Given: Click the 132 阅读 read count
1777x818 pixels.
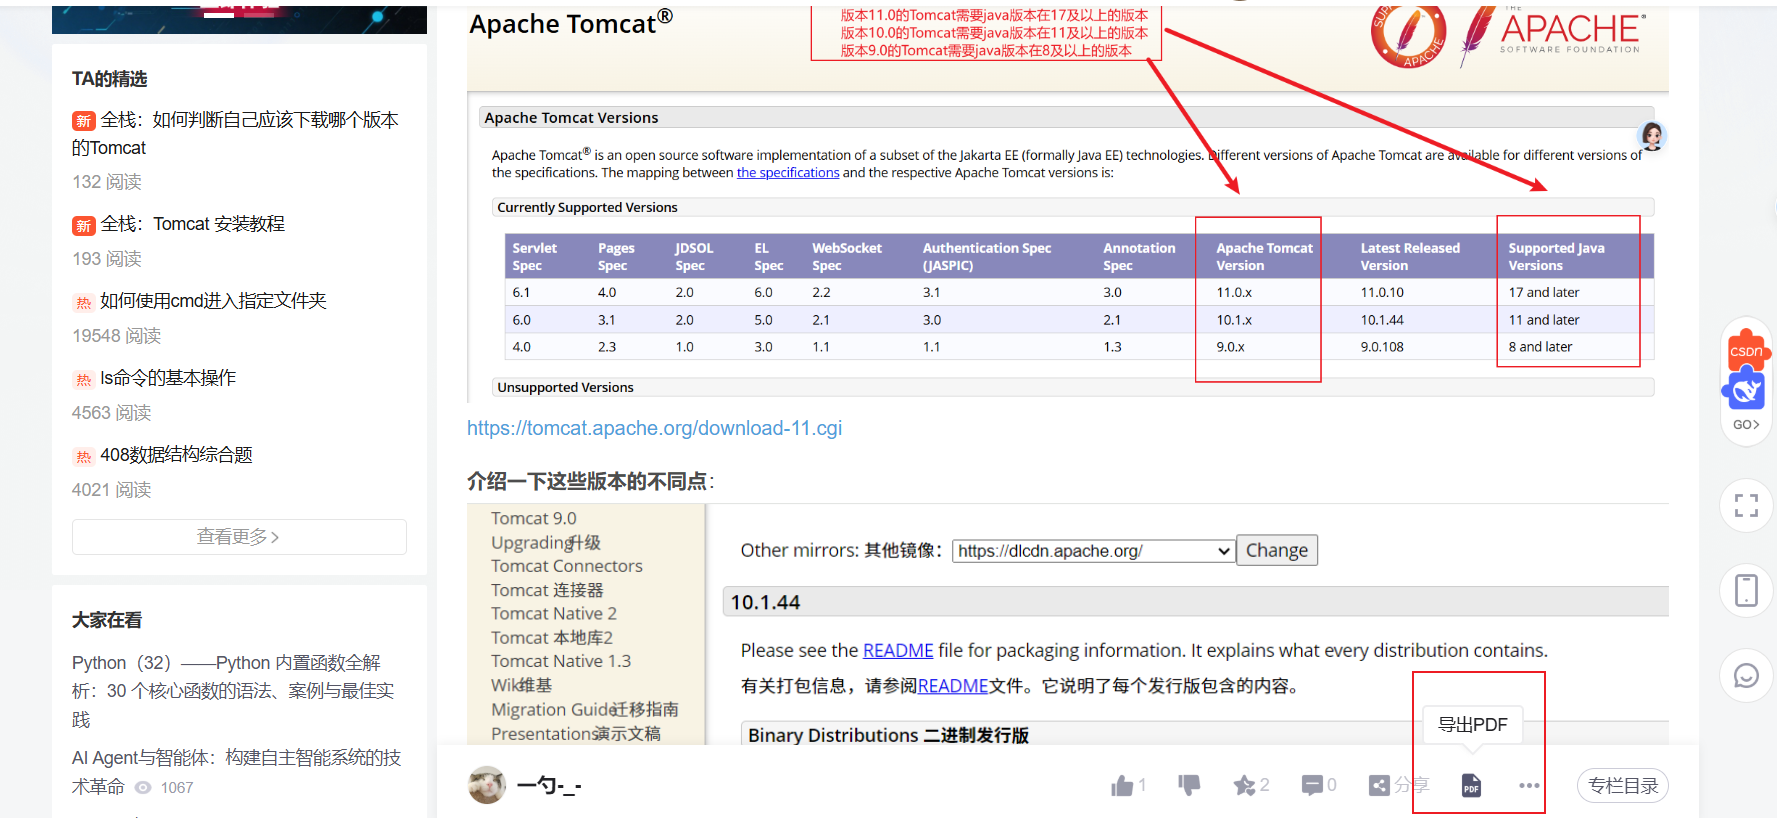Looking at the screenshot, I should (107, 182).
